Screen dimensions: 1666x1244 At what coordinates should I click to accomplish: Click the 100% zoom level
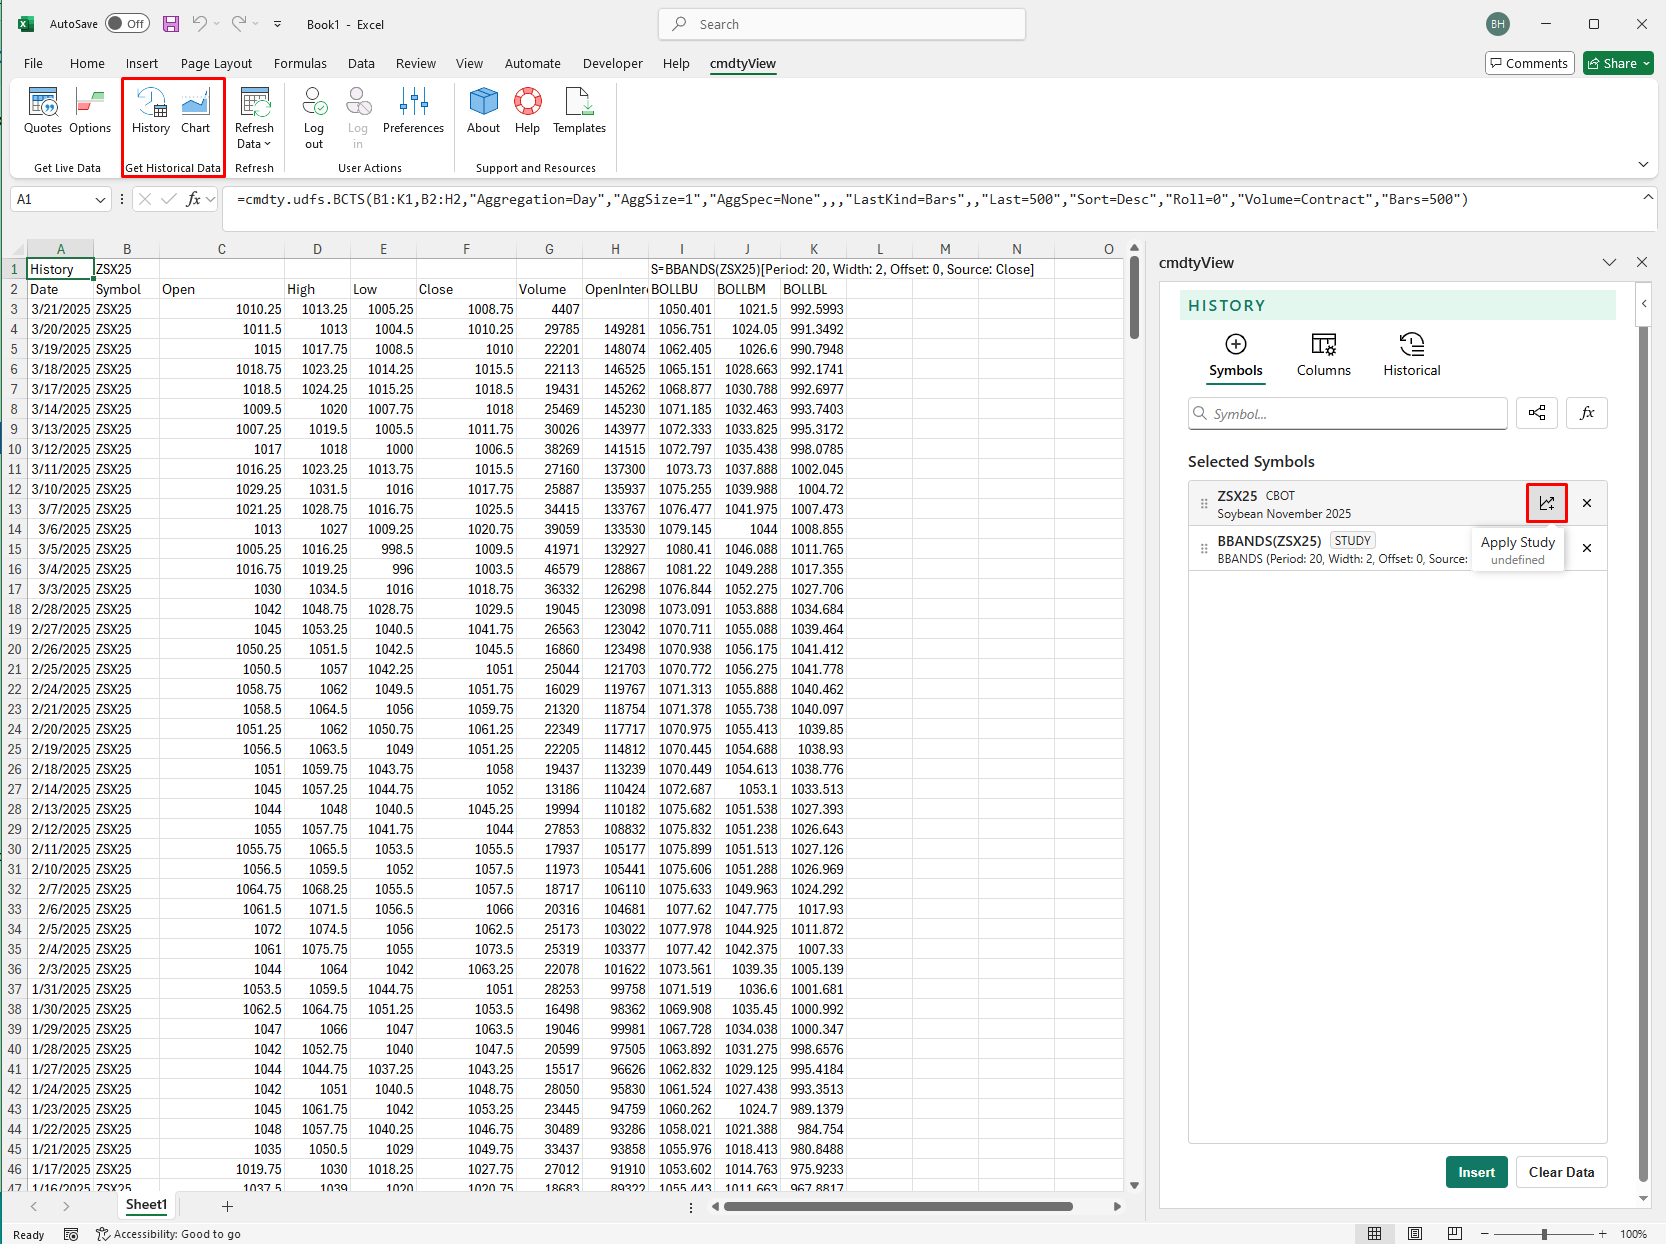coord(1633,1234)
